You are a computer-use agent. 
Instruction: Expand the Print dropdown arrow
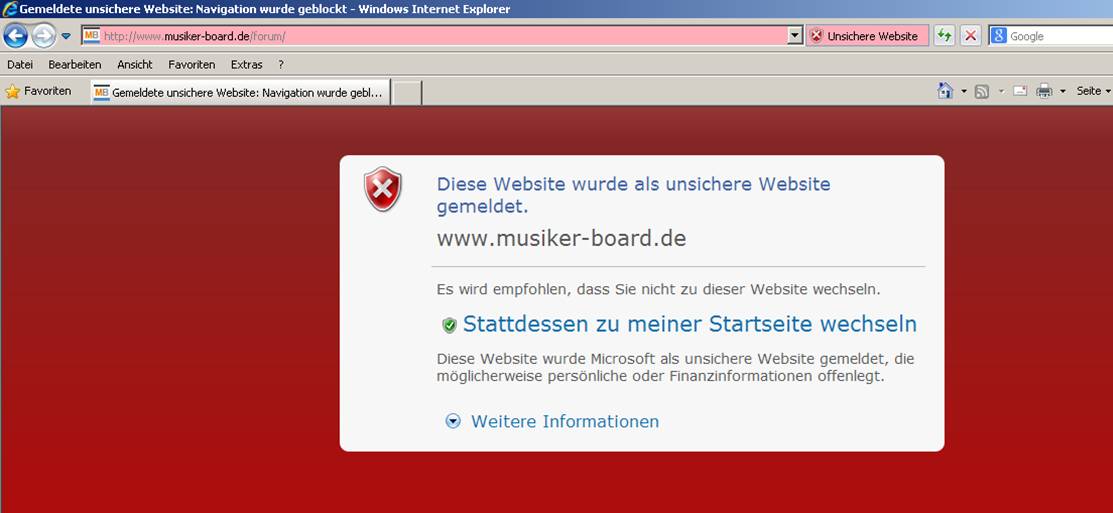click(x=1063, y=92)
